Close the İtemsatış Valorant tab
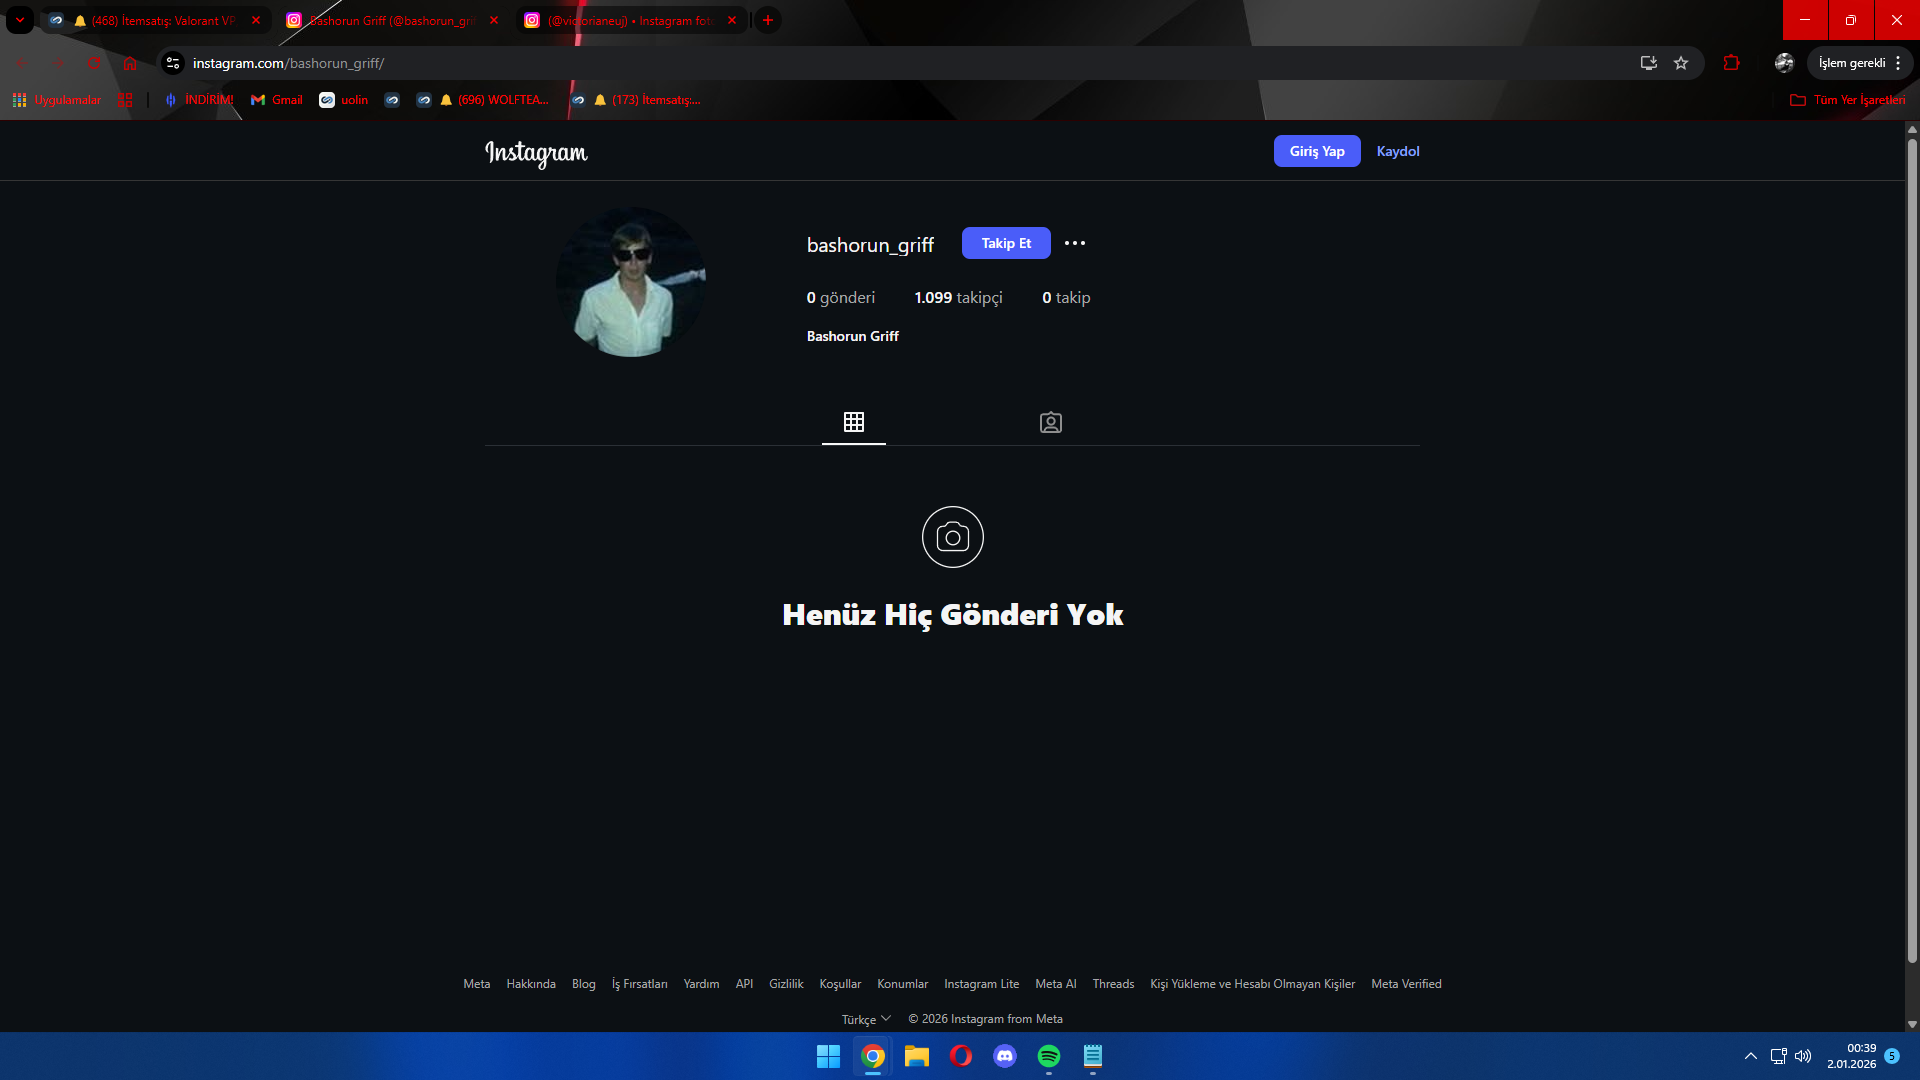The height and width of the screenshot is (1080, 1920). (256, 20)
